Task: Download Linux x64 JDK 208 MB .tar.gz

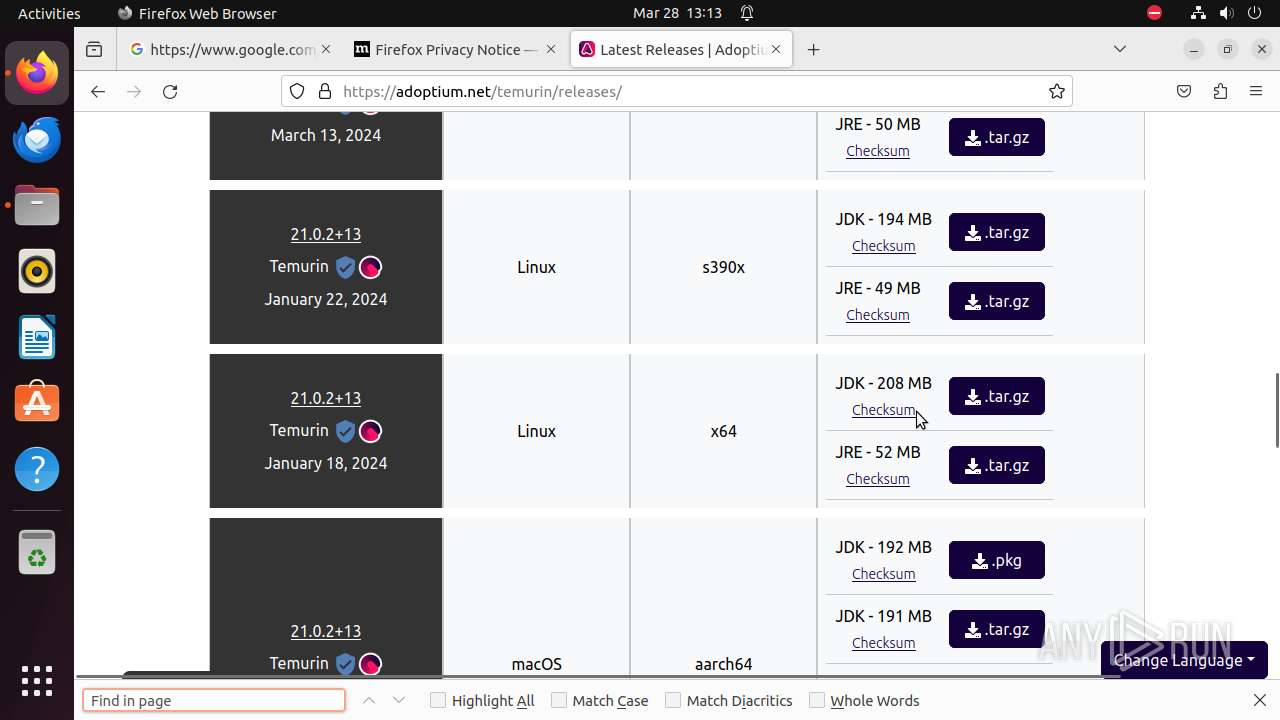Action: point(997,396)
